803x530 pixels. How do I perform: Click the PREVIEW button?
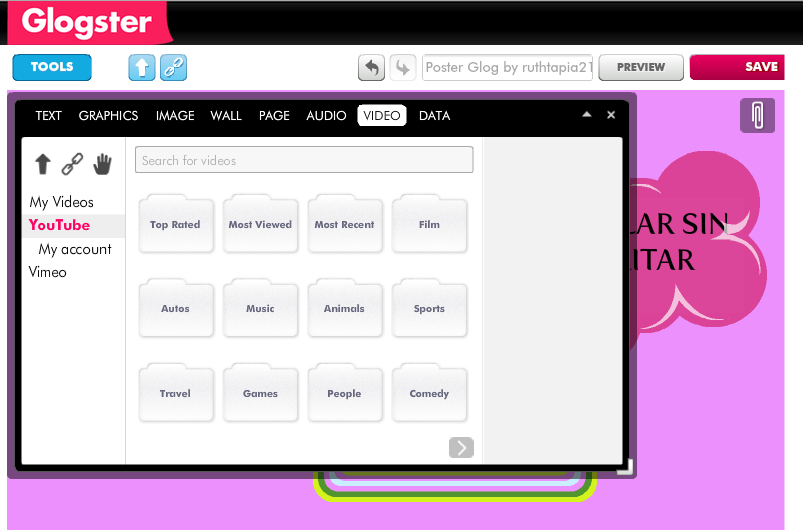[641, 67]
